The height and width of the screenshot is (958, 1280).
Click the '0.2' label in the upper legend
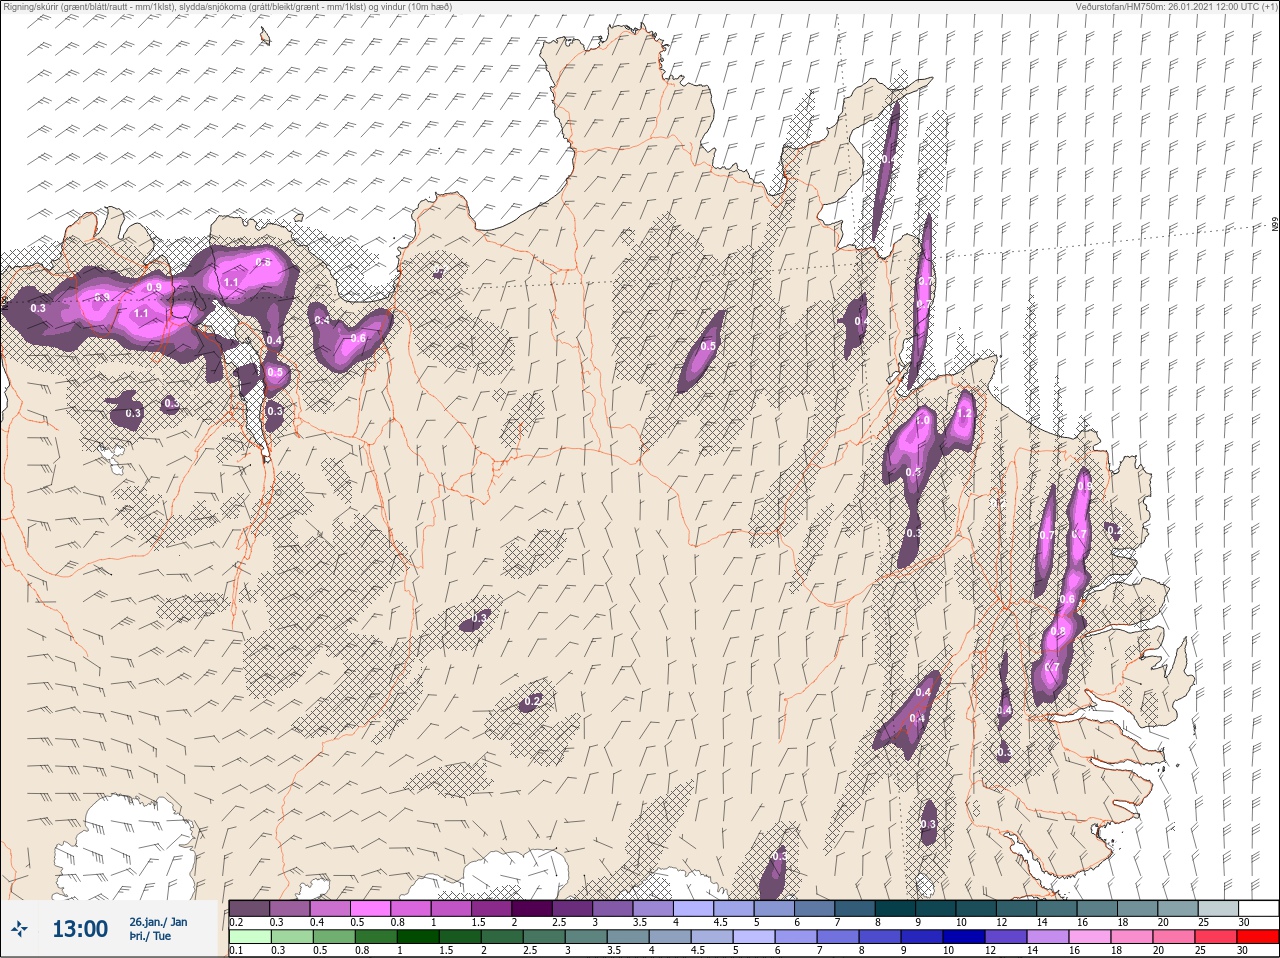pyautogui.click(x=236, y=922)
